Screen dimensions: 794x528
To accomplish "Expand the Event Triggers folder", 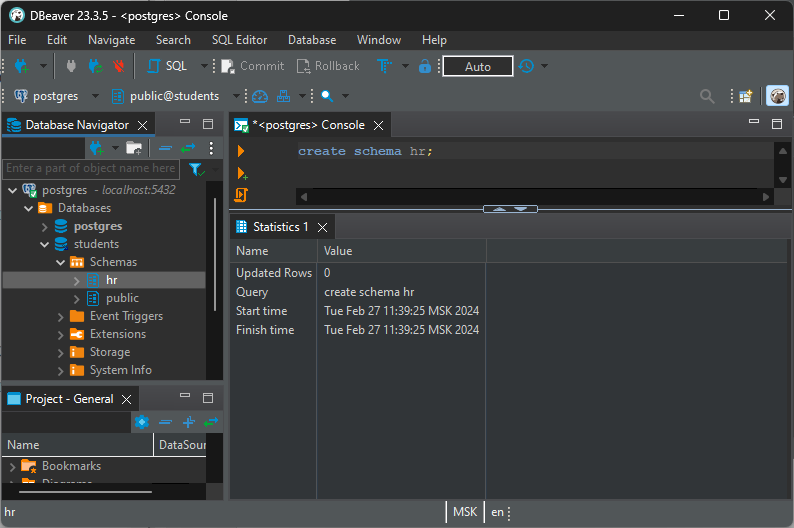I will pos(60,317).
